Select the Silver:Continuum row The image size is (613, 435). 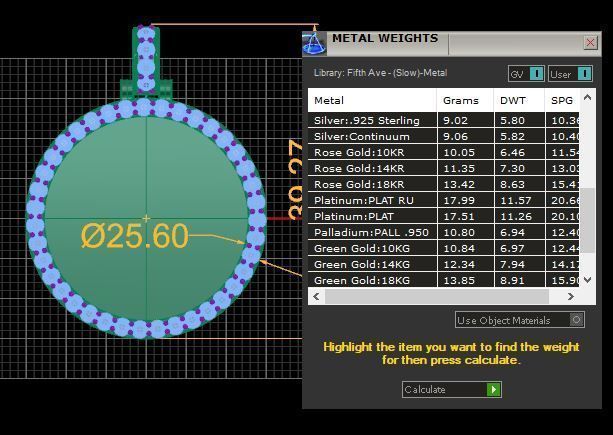[x=444, y=136]
